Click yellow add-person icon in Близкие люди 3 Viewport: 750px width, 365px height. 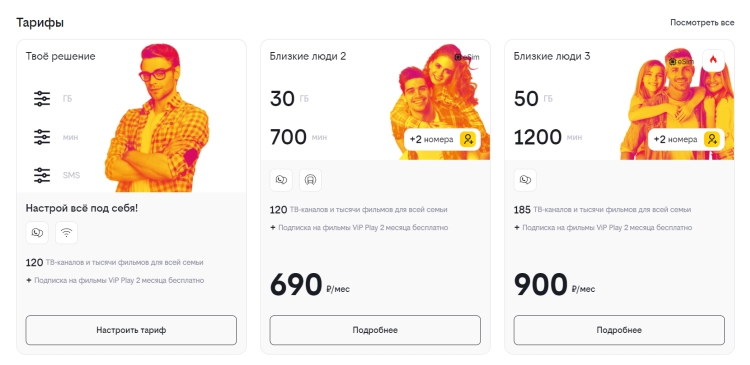pyautogui.click(x=711, y=139)
